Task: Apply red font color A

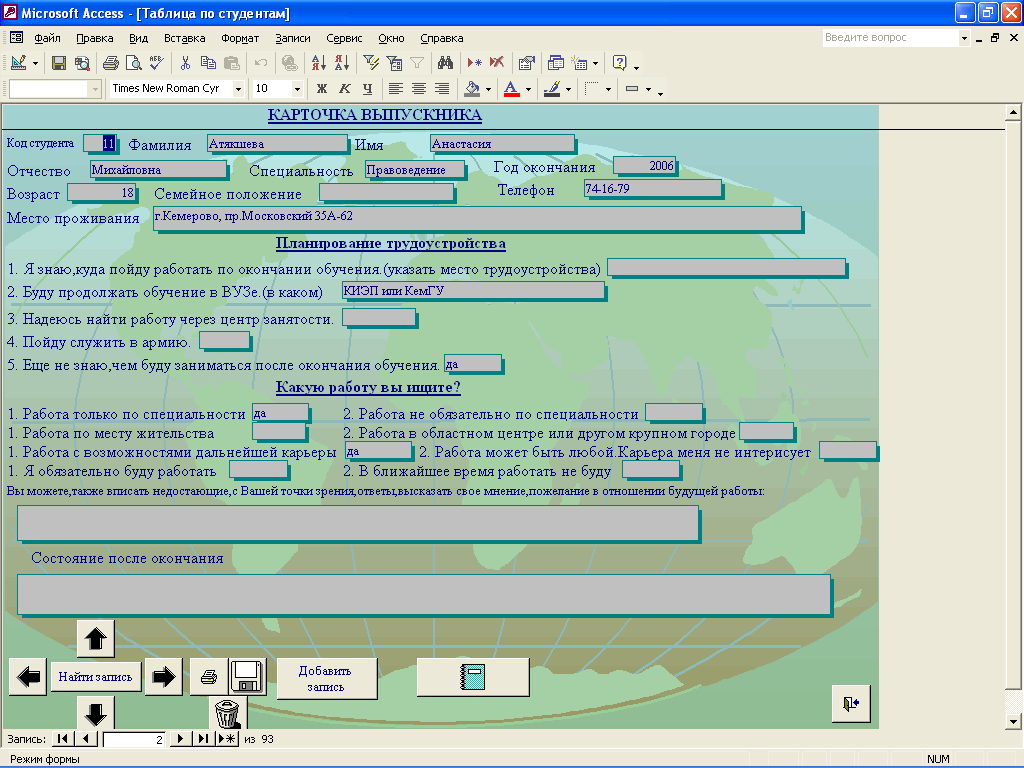Action: pyautogui.click(x=512, y=89)
